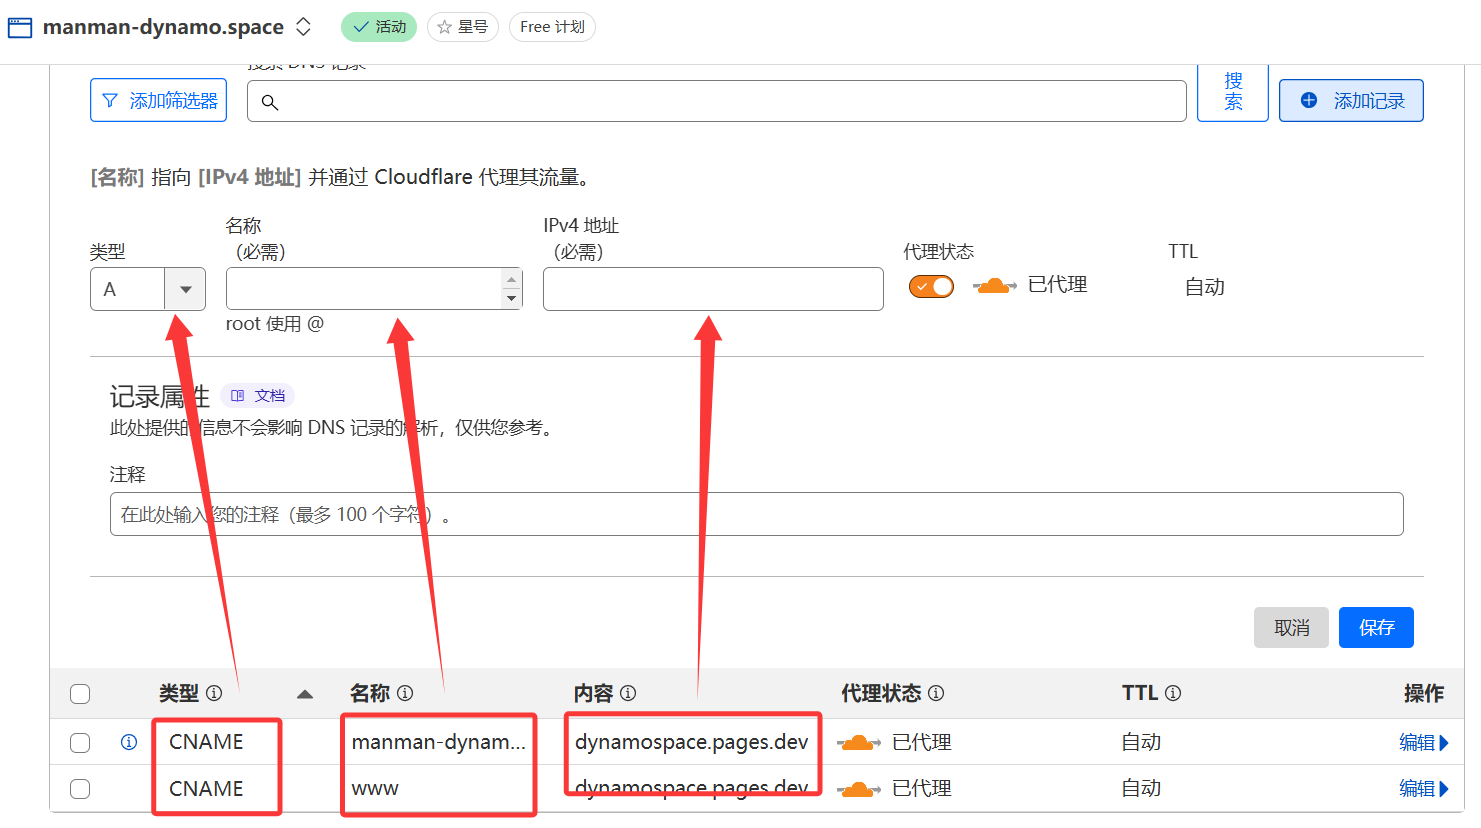This screenshot has height=828, width=1481.
Task: Click the TTL column header
Action: point(1140,693)
